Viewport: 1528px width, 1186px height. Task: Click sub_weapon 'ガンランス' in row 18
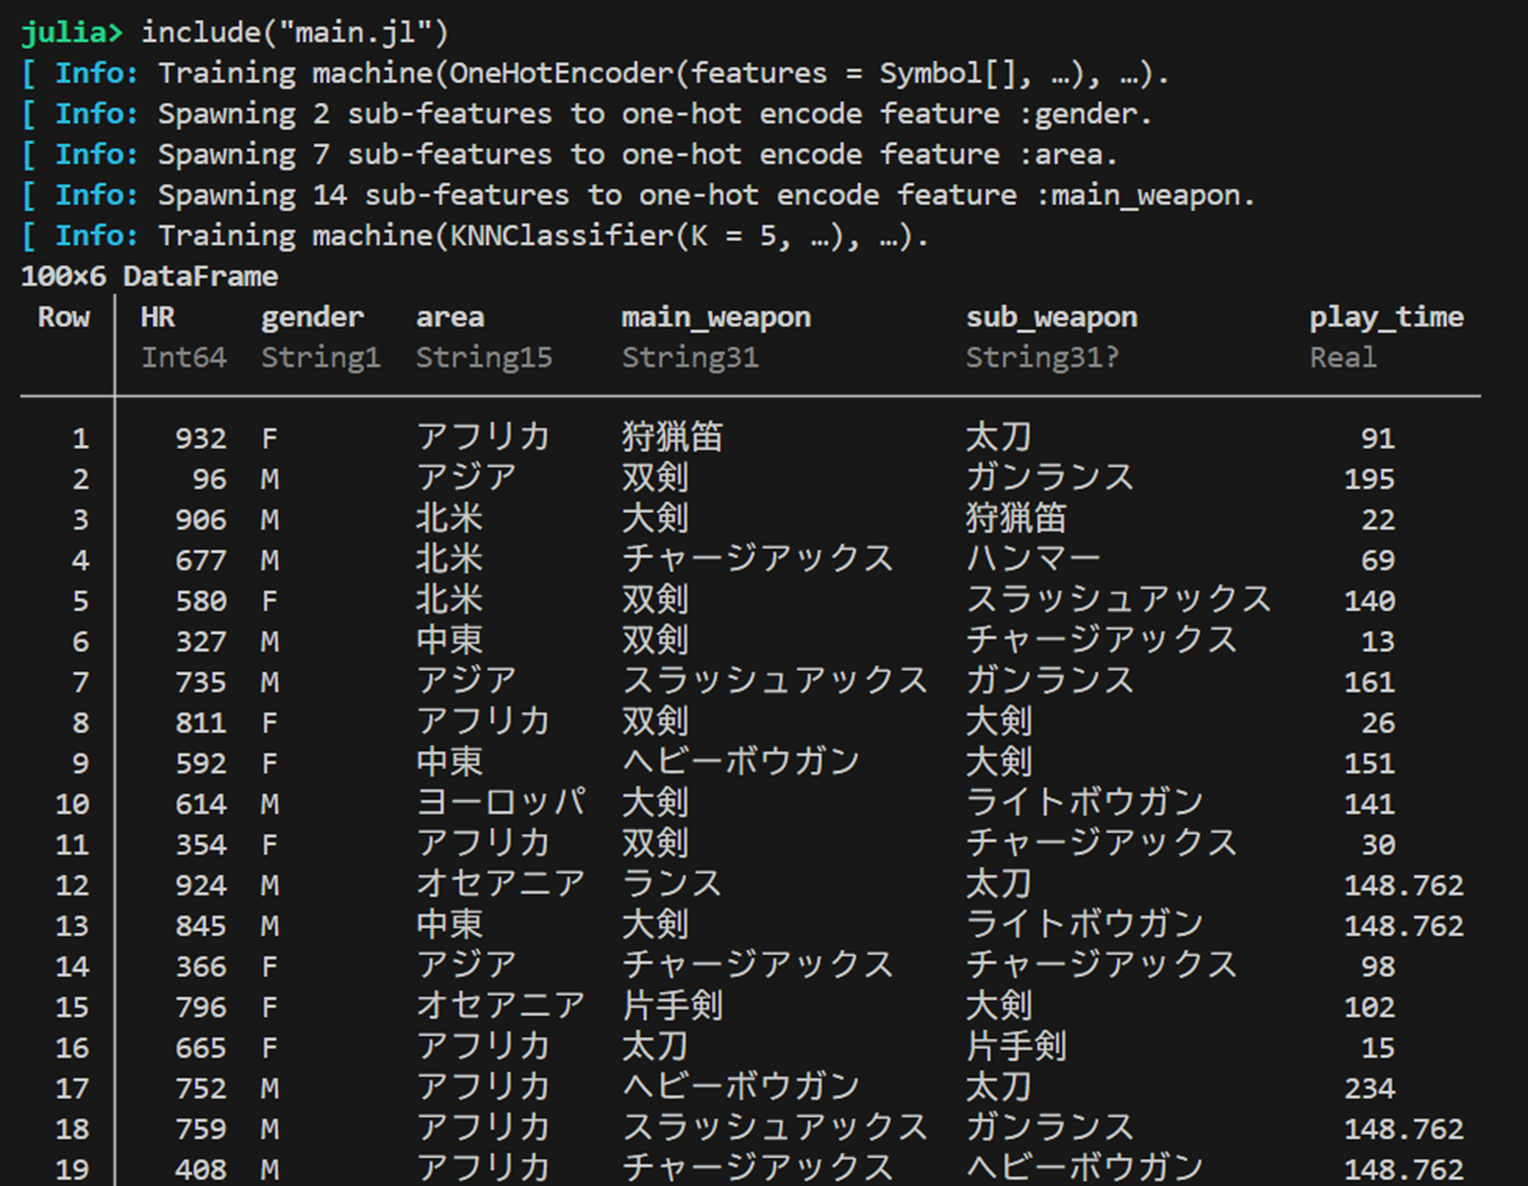1050,1128
